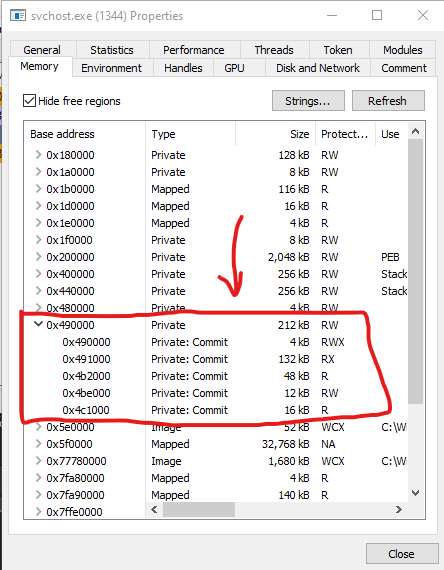Toggle the Hide free regions checkbox
The image size is (444, 570).
(x=29, y=101)
